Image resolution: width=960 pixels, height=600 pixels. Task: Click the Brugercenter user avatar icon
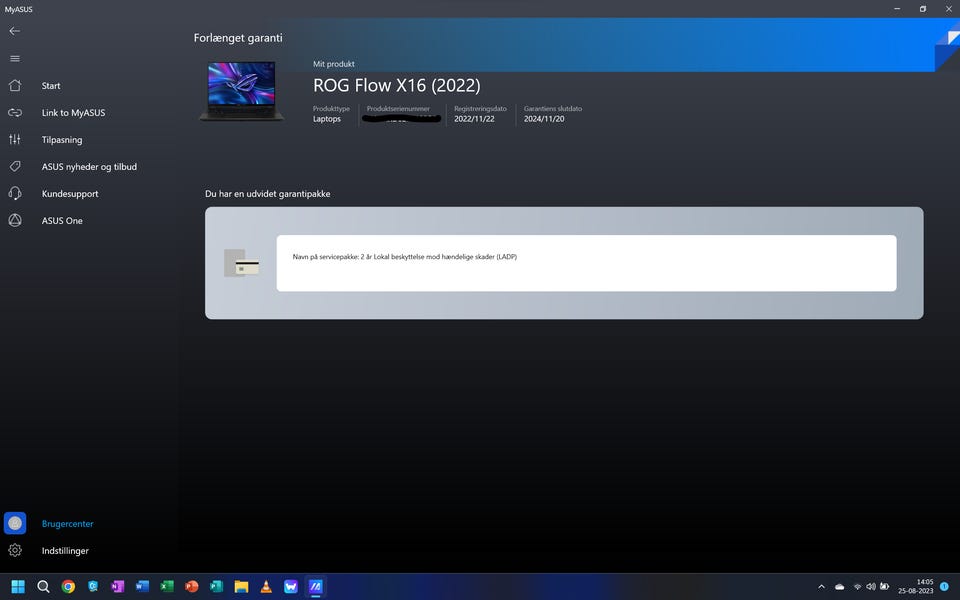point(15,523)
